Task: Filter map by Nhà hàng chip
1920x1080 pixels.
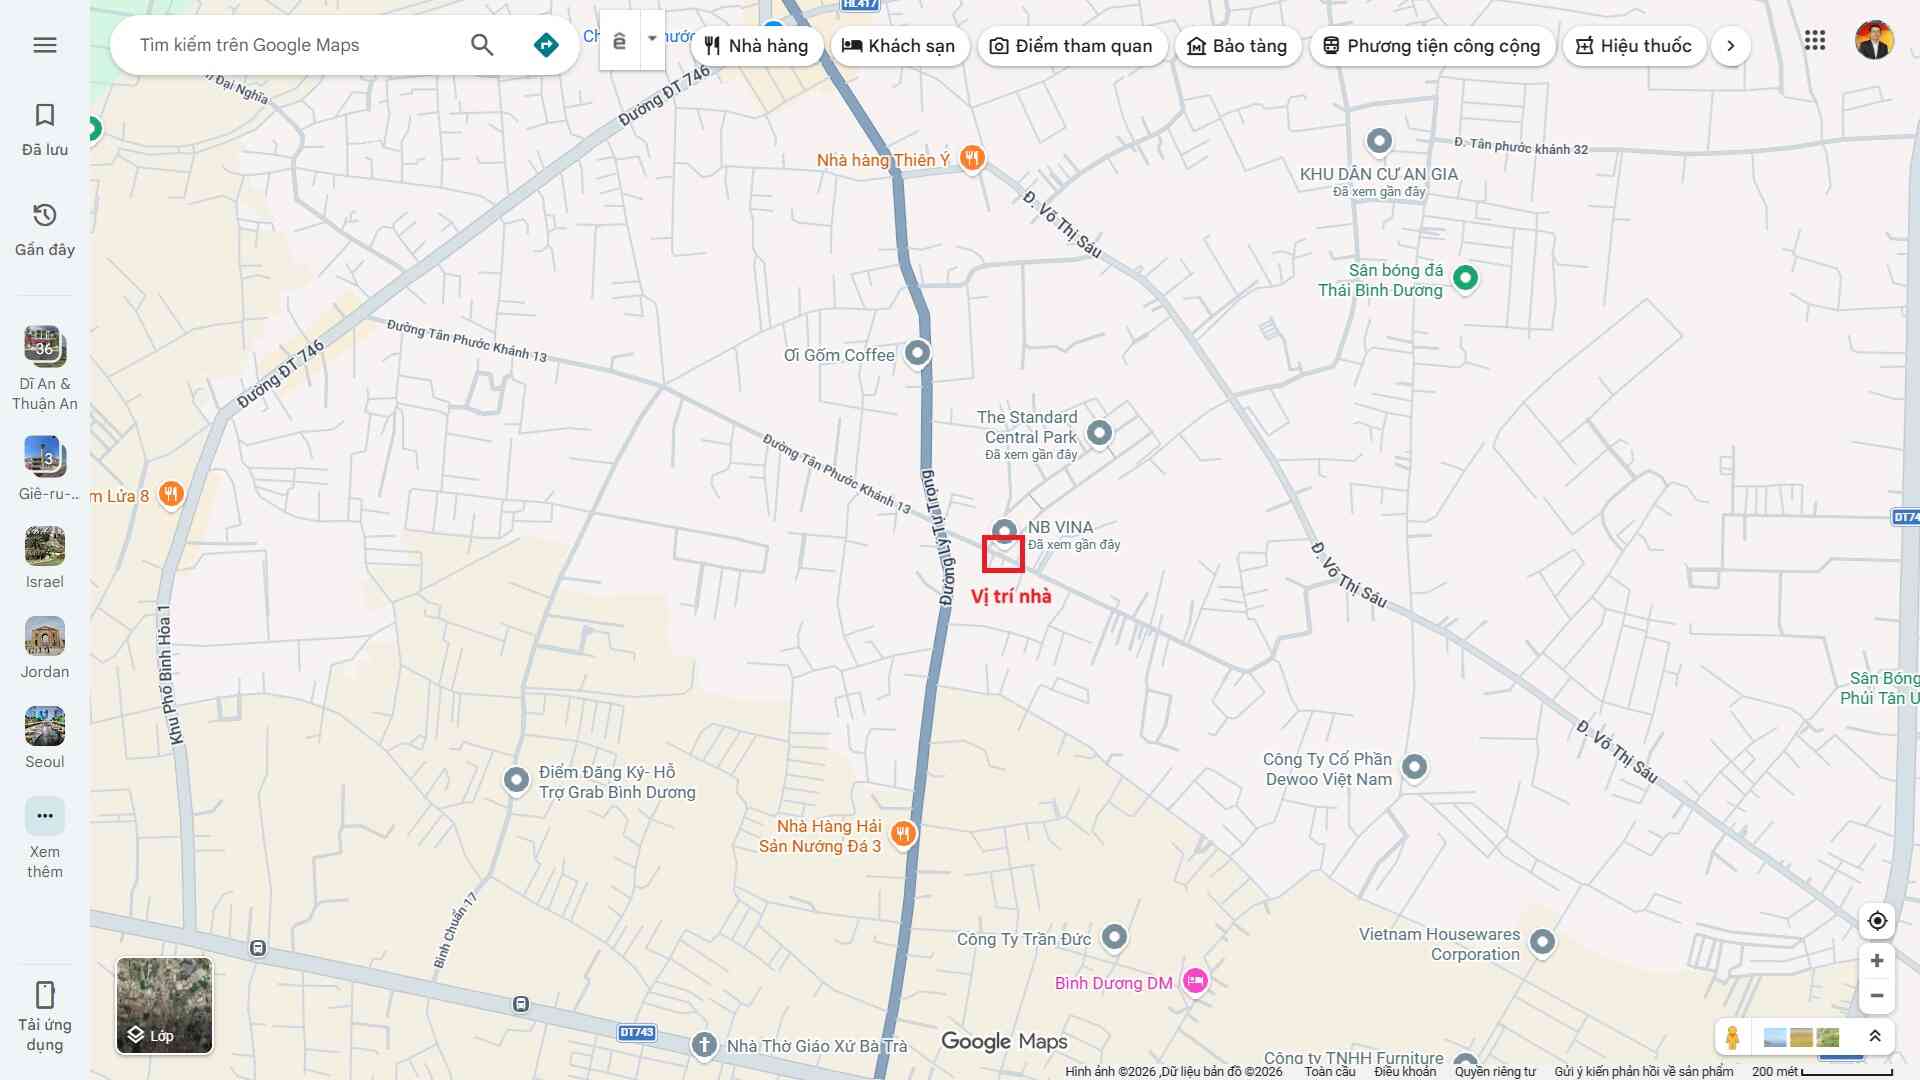Action: [757, 46]
